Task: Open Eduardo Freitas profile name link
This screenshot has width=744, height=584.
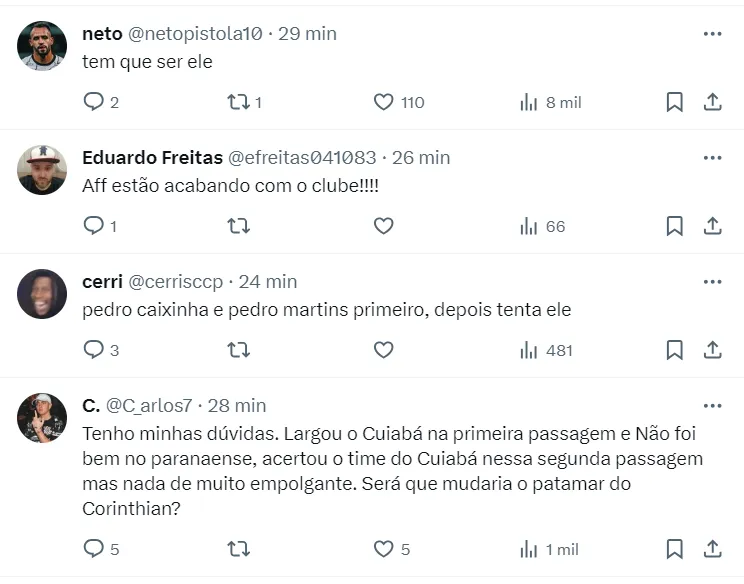Action: coord(152,157)
